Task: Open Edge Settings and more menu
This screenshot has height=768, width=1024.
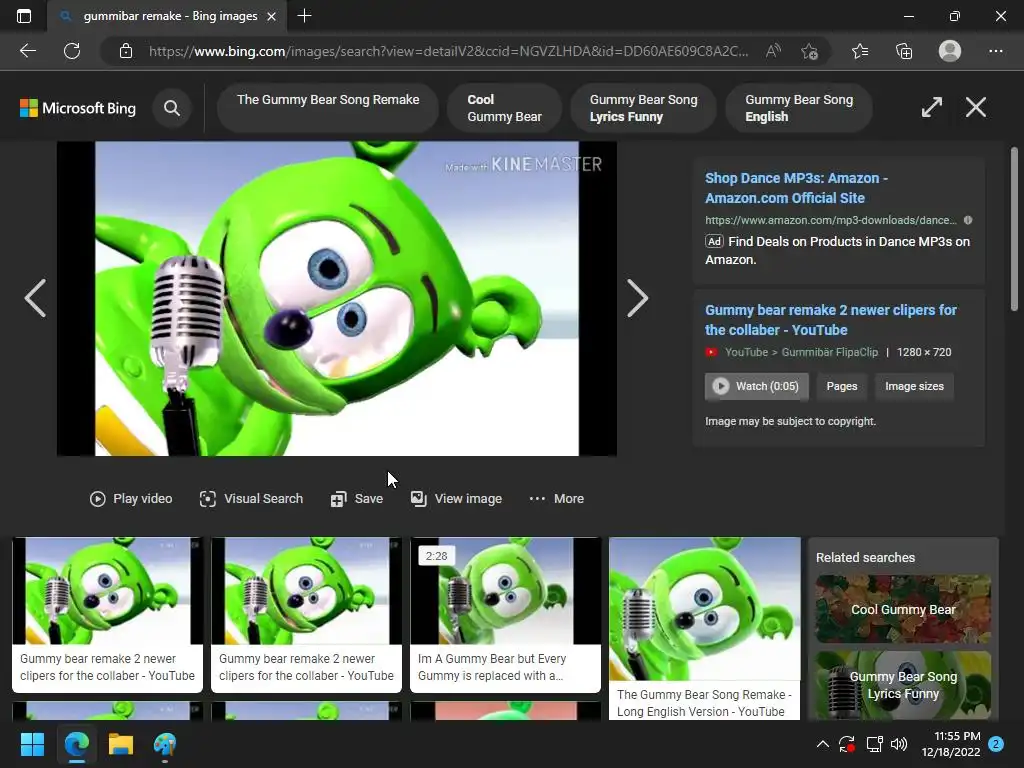Action: tap(995, 51)
